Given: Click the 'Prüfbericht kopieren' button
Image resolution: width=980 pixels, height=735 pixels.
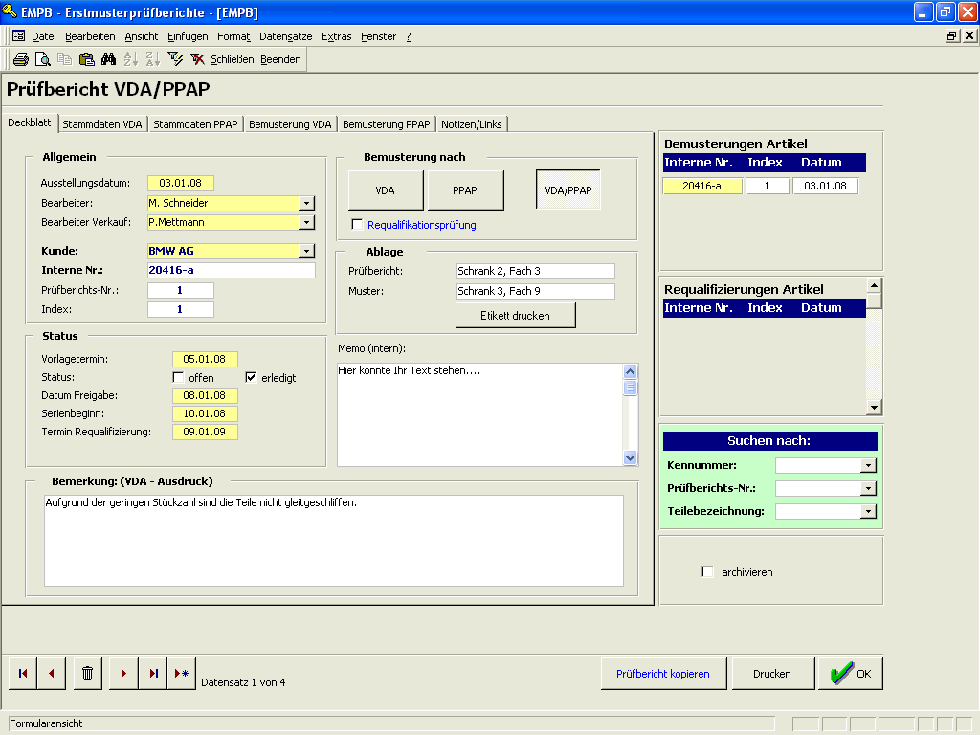Looking at the screenshot, I should 662,674.
